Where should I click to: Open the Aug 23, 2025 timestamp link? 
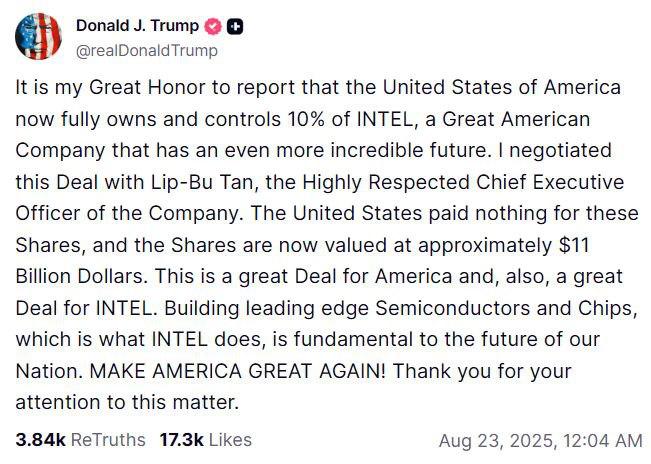[x=540, y=440]
